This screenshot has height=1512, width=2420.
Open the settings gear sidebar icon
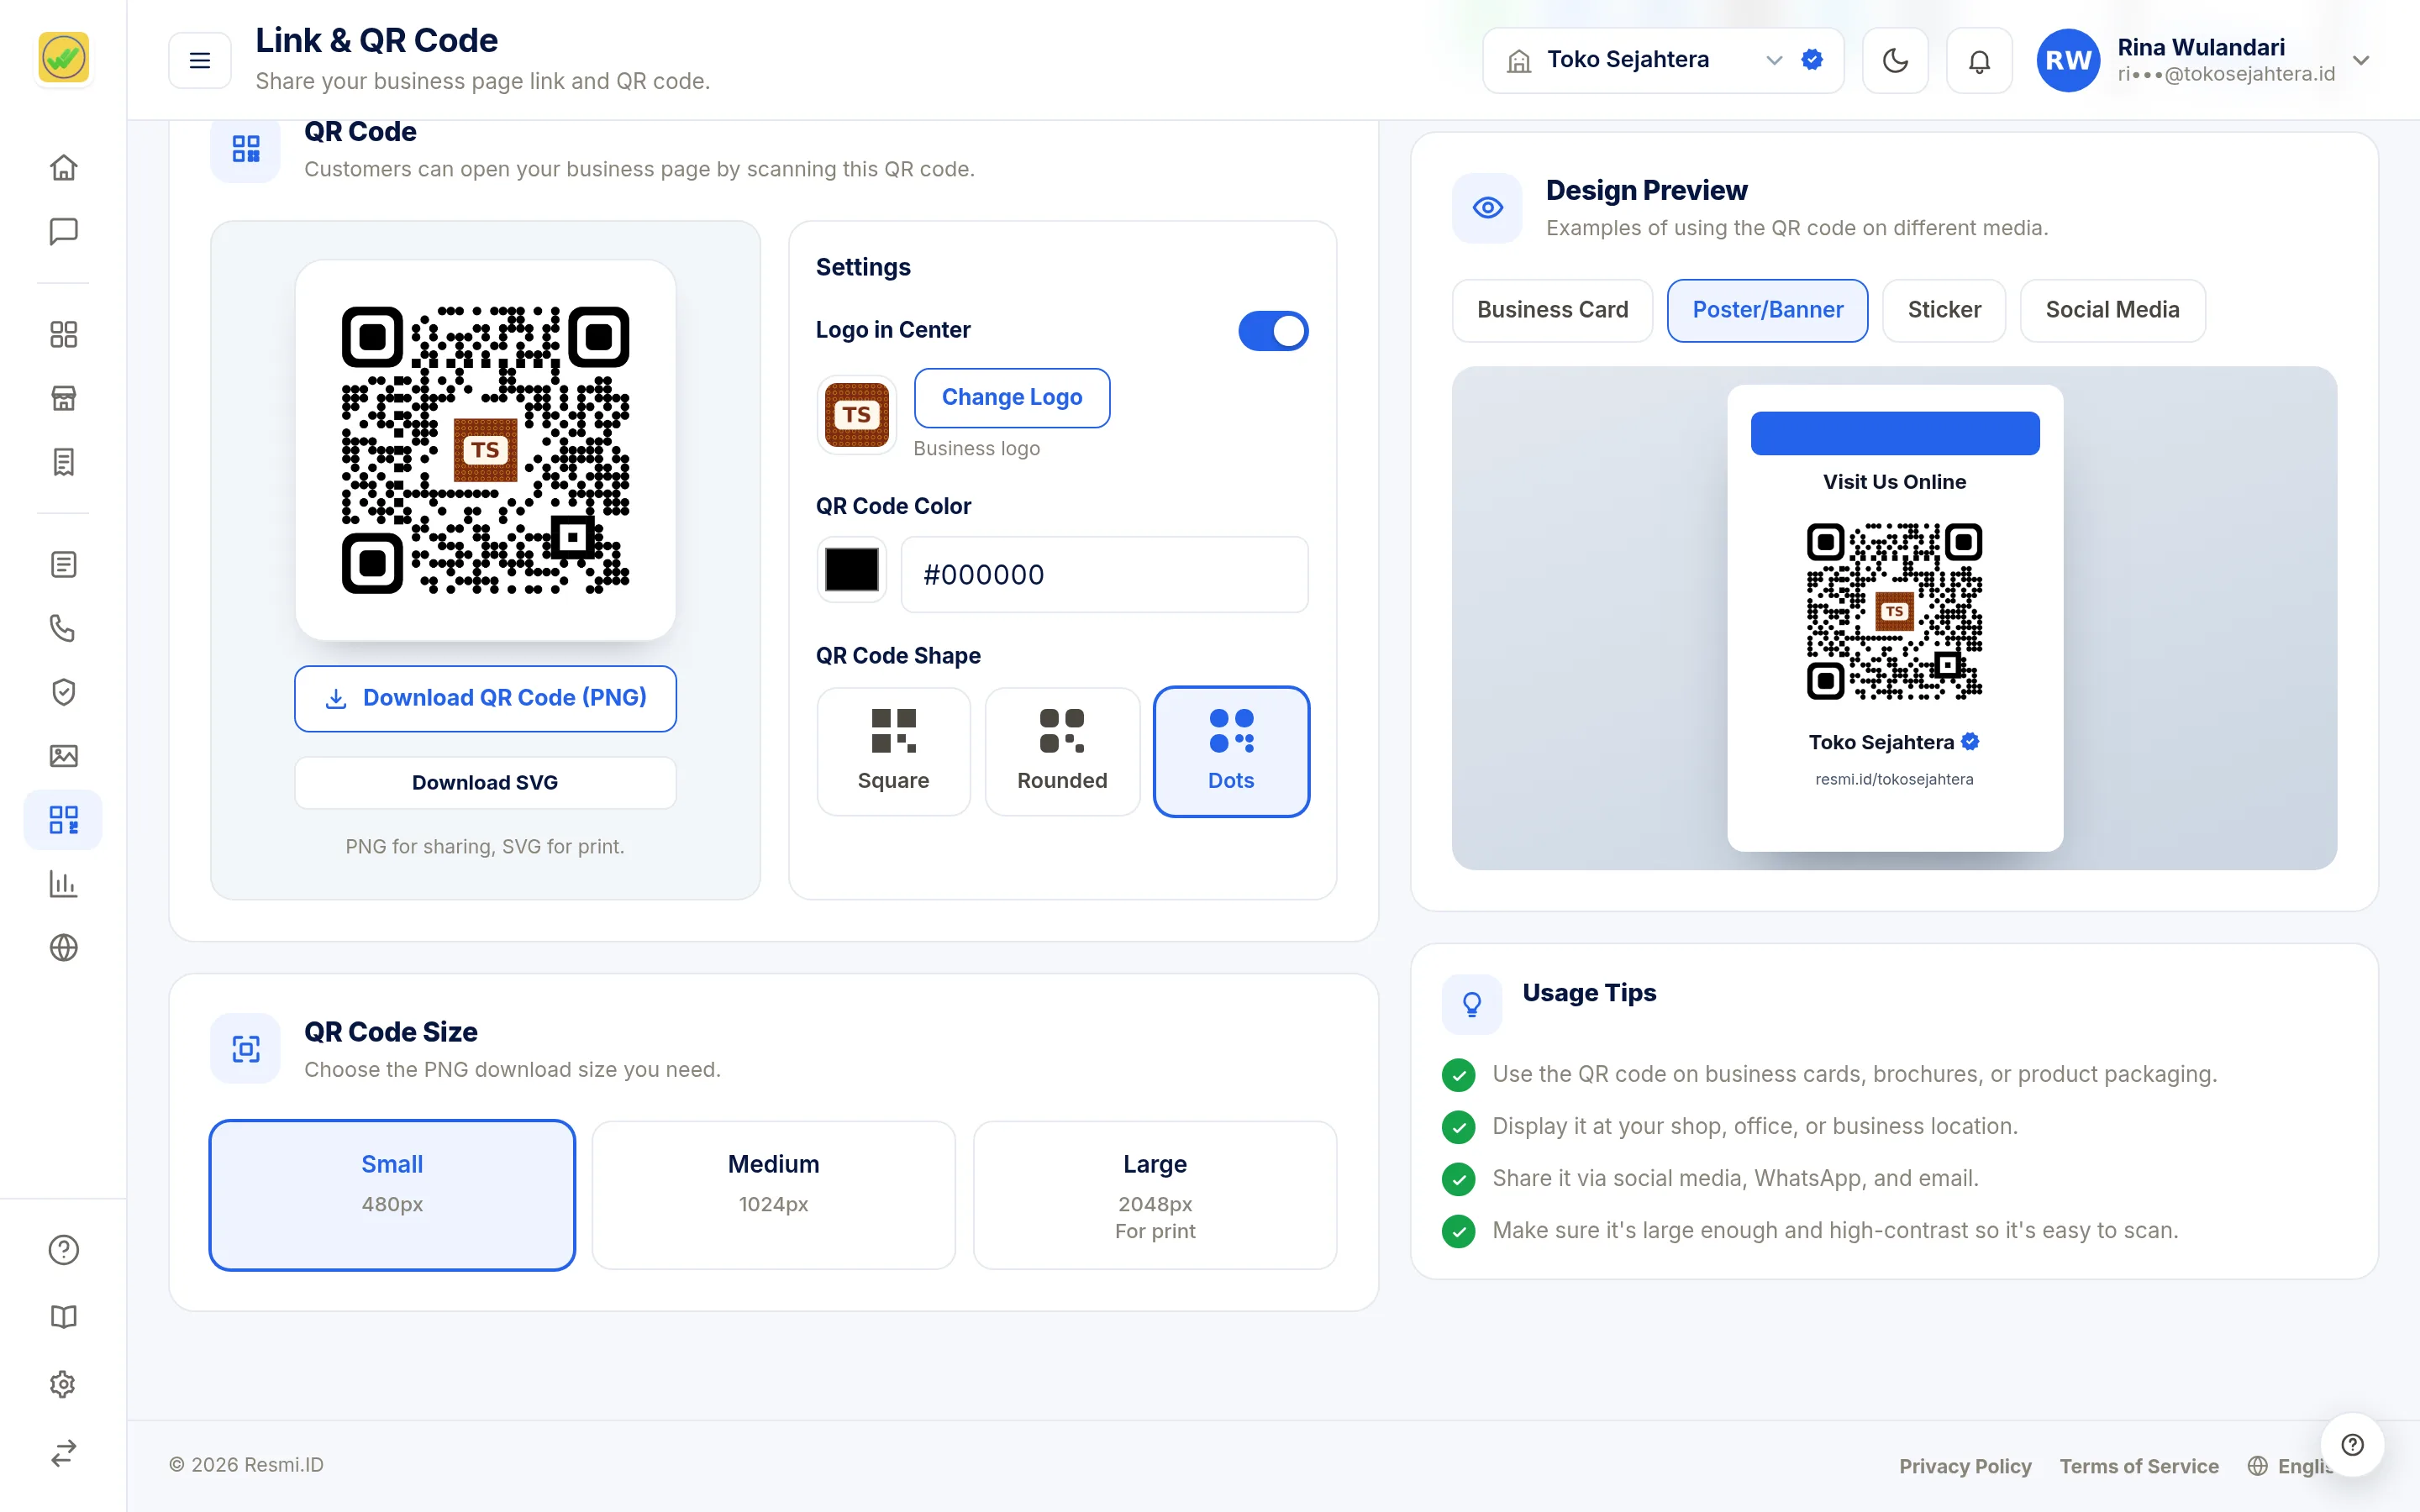pyautogui.click(x=63, y=1384)
